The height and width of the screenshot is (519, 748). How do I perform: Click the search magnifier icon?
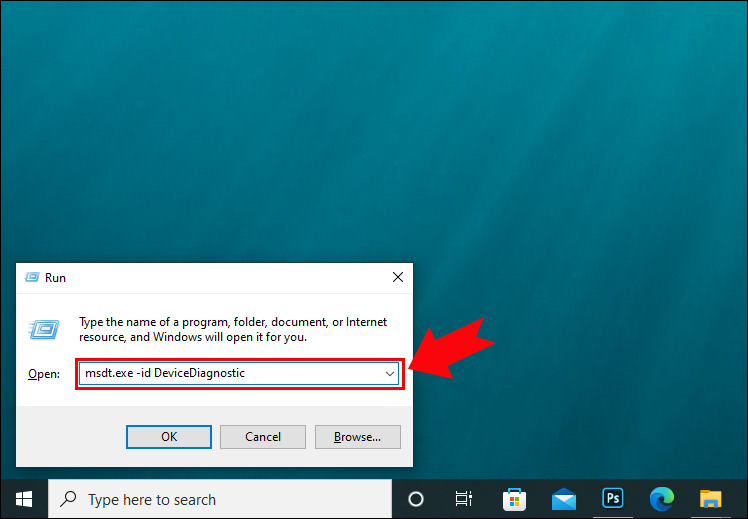coord(68,499)
